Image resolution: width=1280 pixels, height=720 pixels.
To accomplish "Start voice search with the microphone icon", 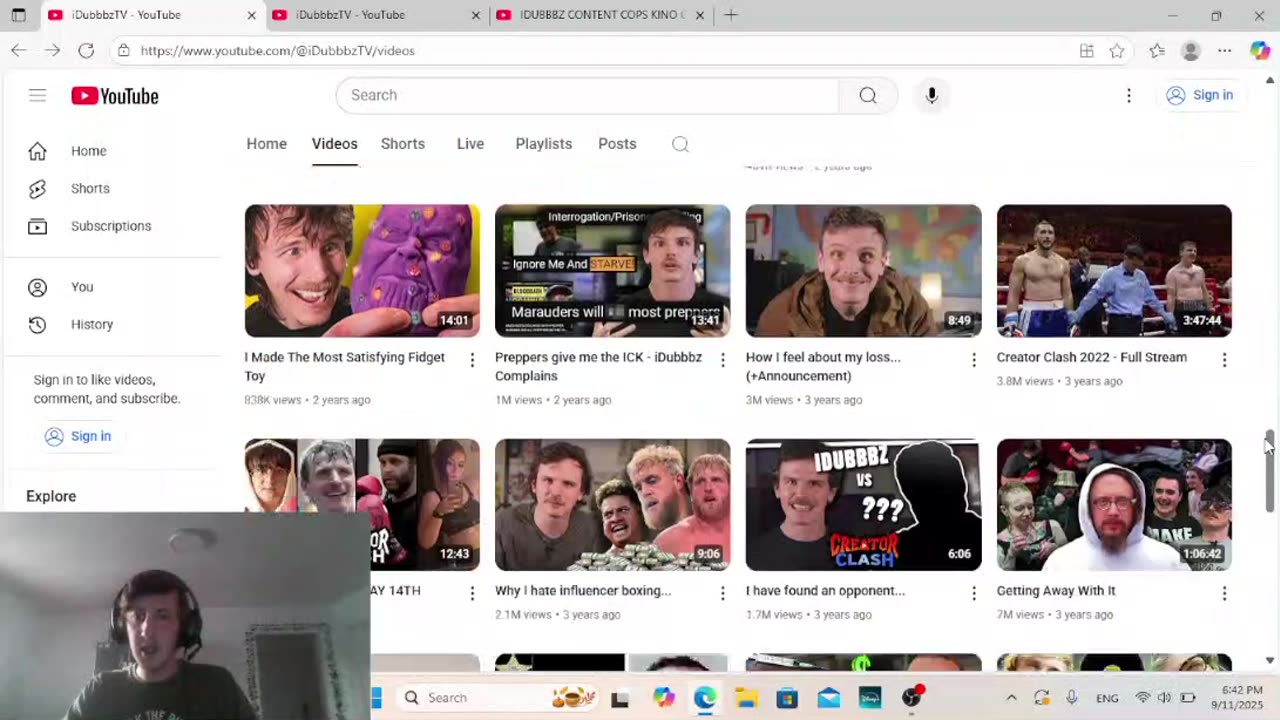I will point(931,95).
